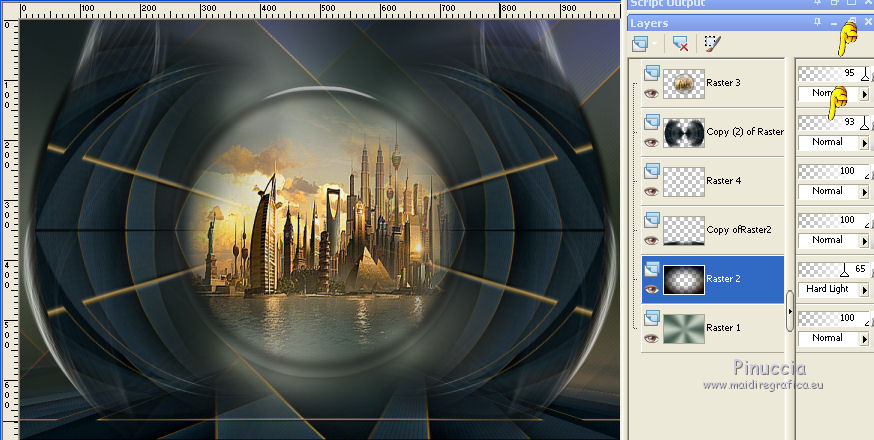The height and width of the screenshot is (440, 874).
Task: Click the Delete Layer icon
Action: [x=681, y=43]
